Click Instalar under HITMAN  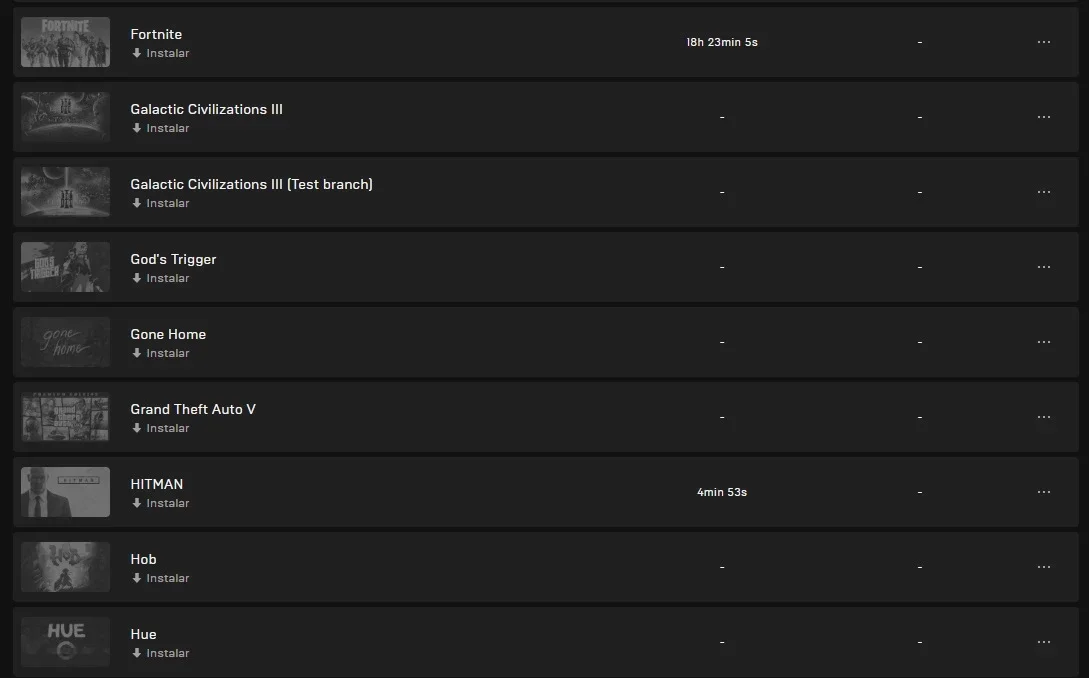pos(160,504)
